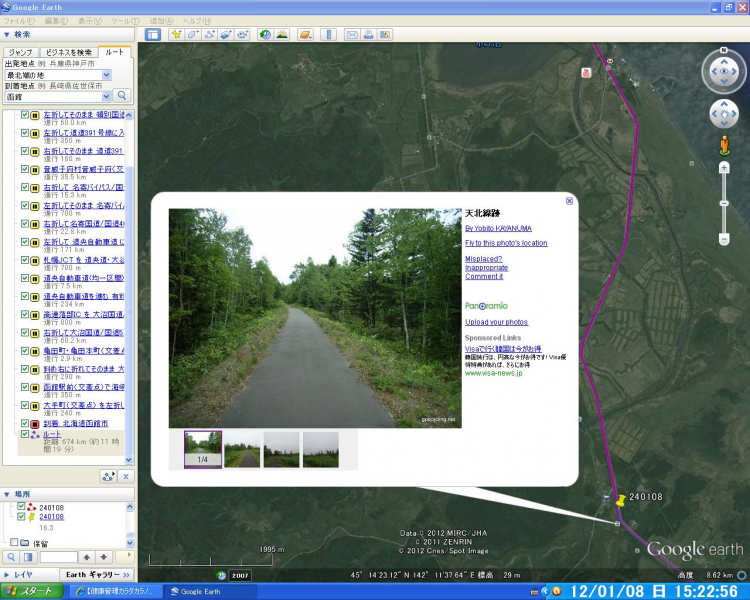The height and width of the screenshot is (600, 750).
Task: Open the ツール(T) menu
Action: pos(125,20)
